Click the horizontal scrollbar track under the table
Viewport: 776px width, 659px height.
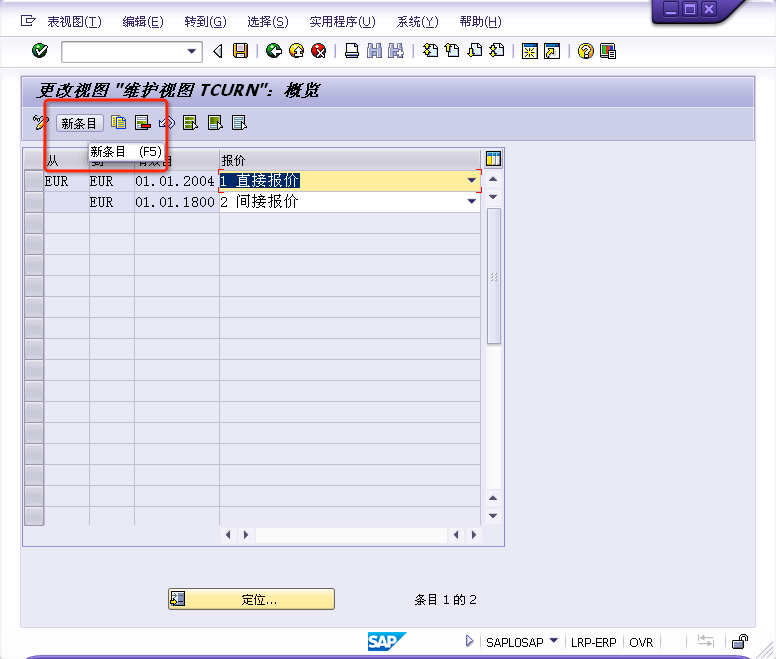click(351, 535)
